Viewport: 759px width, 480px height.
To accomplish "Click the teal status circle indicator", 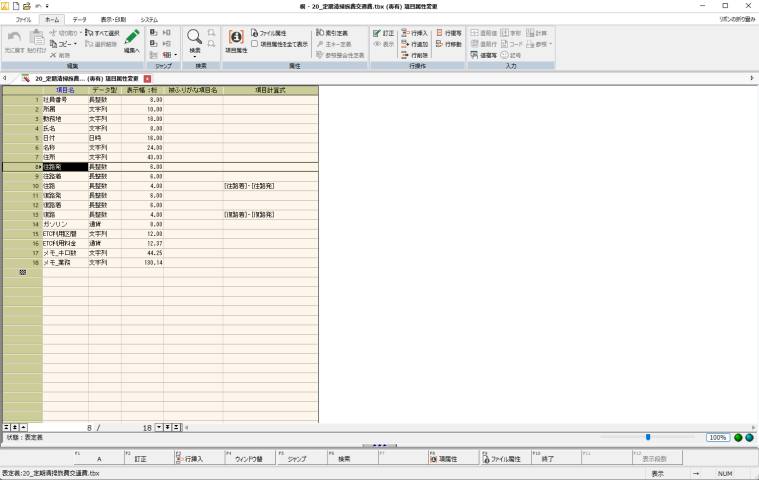I will pyautogui.click(x=749, y=437).
